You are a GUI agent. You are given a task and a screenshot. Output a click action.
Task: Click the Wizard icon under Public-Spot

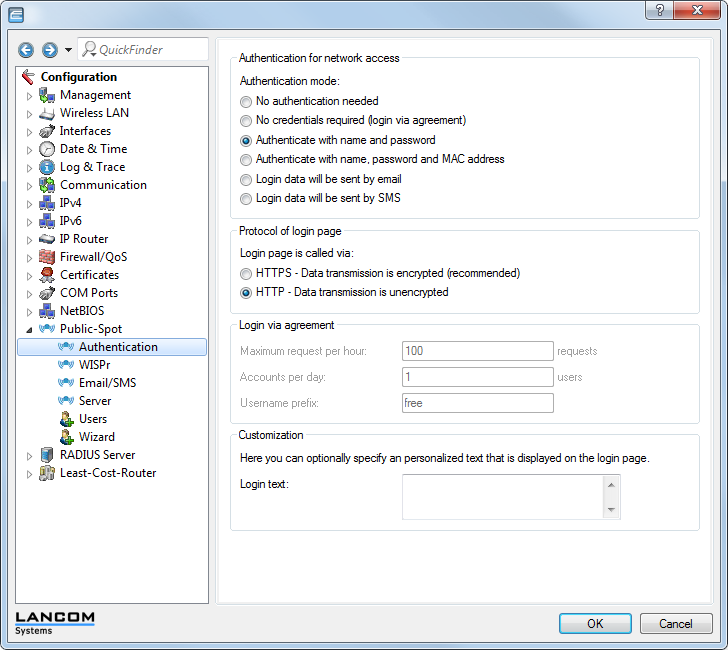pos(67,437)
